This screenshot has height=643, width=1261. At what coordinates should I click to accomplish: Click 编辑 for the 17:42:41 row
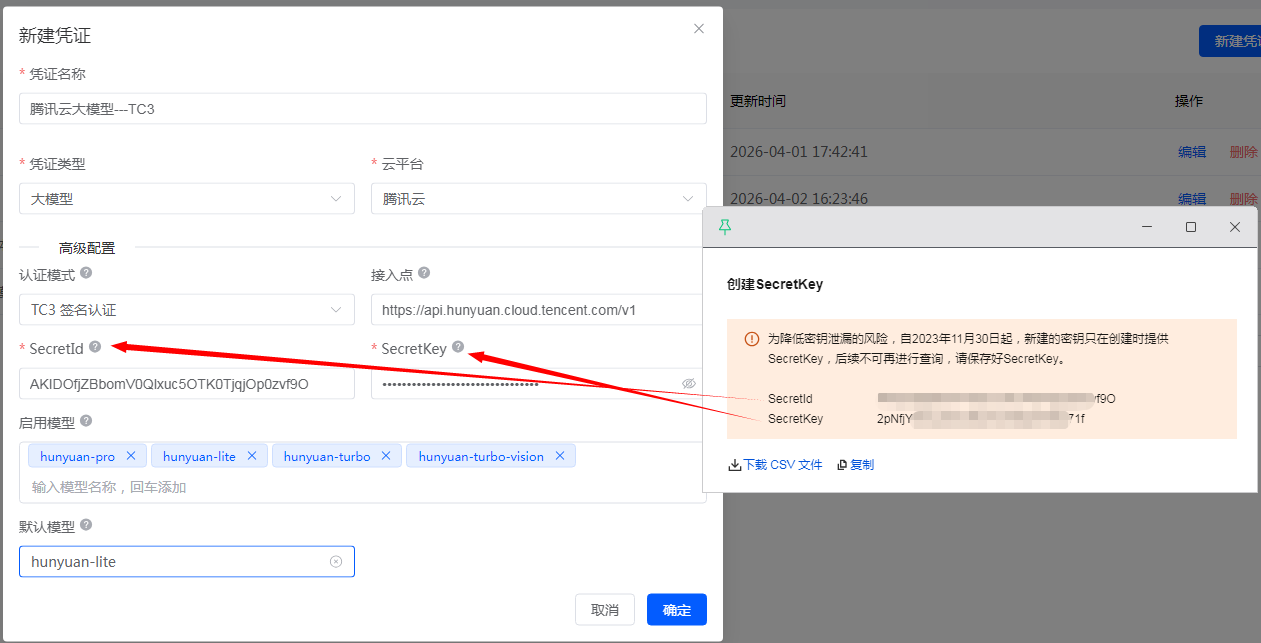pos(1192,152)
